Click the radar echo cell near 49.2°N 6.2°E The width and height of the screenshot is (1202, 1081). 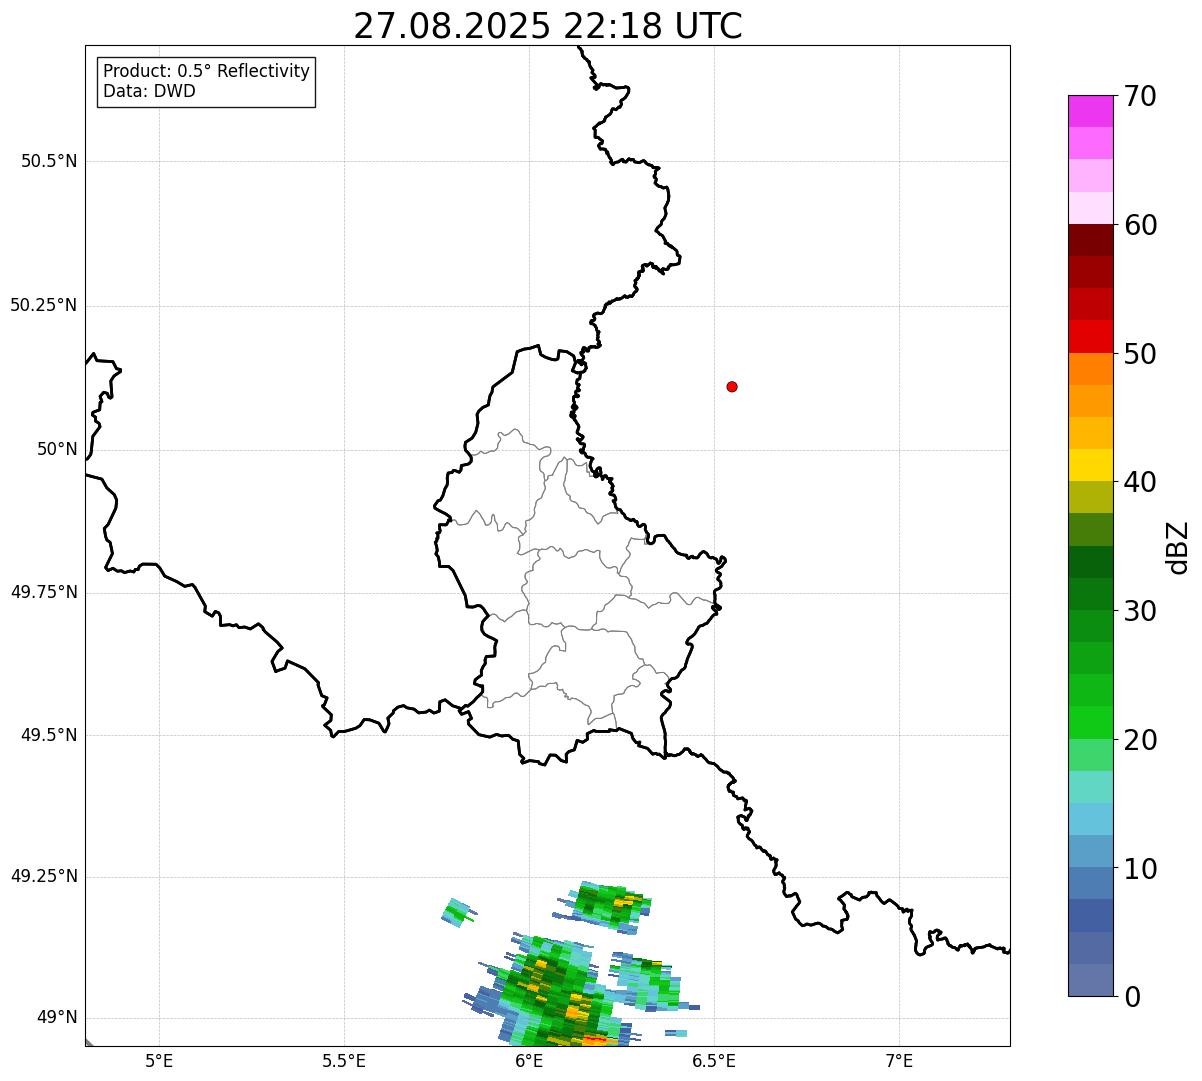tap(603, 905)
